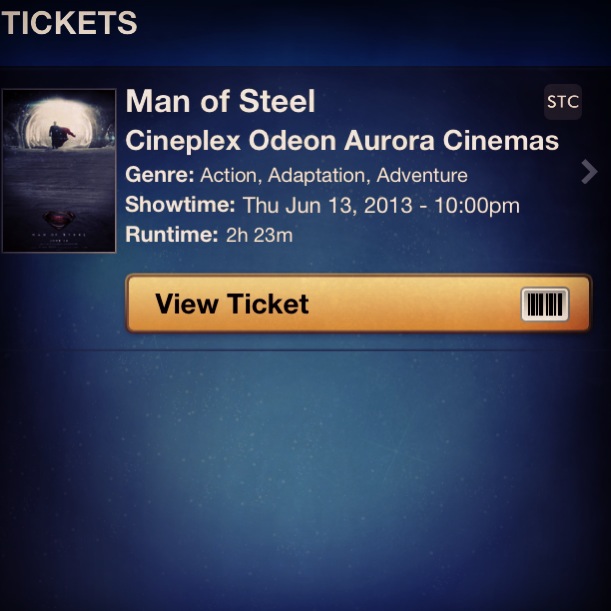Viewport: 611px width, 611px height.
Task: Tap the 10:00pm time in Showtime
Action: point(477,205)
